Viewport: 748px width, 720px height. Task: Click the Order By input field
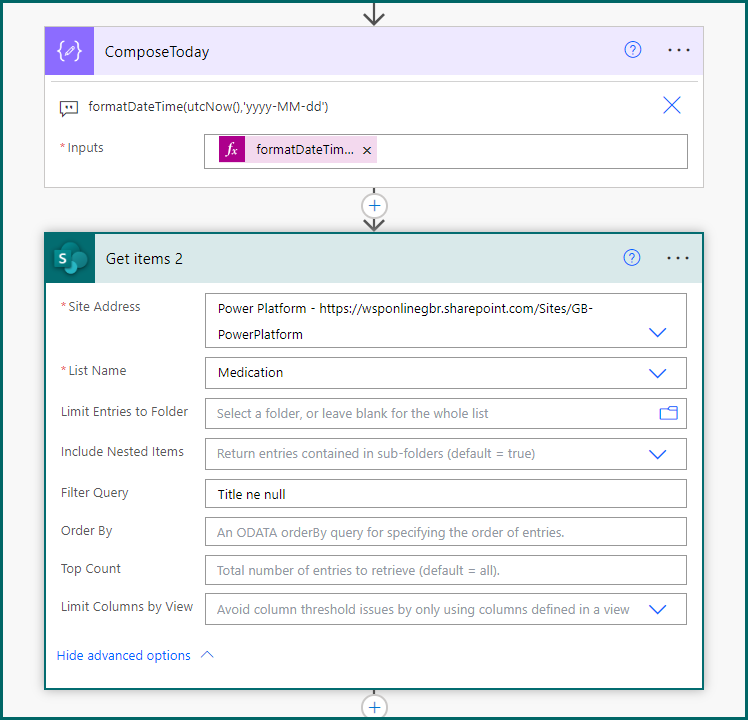point(446,532)
